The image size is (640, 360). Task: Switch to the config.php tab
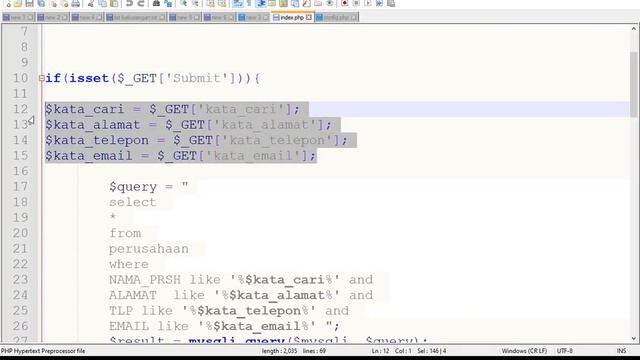(337, 18)
